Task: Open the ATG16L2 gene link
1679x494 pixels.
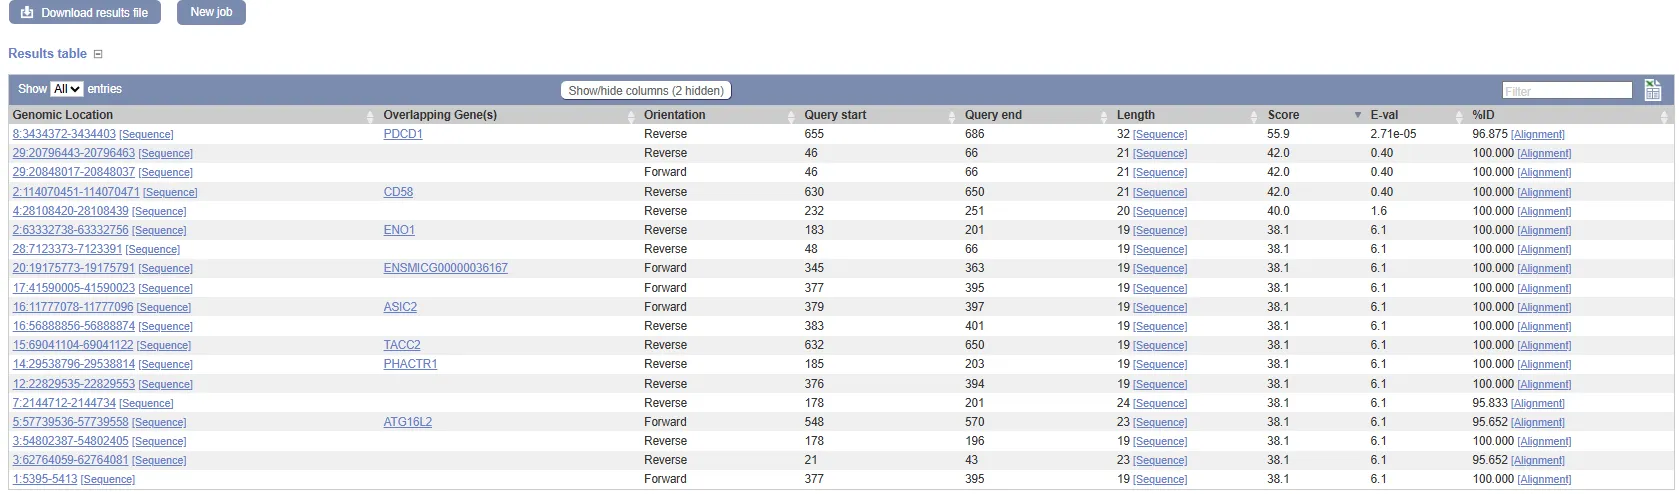Action: point(407,422)
